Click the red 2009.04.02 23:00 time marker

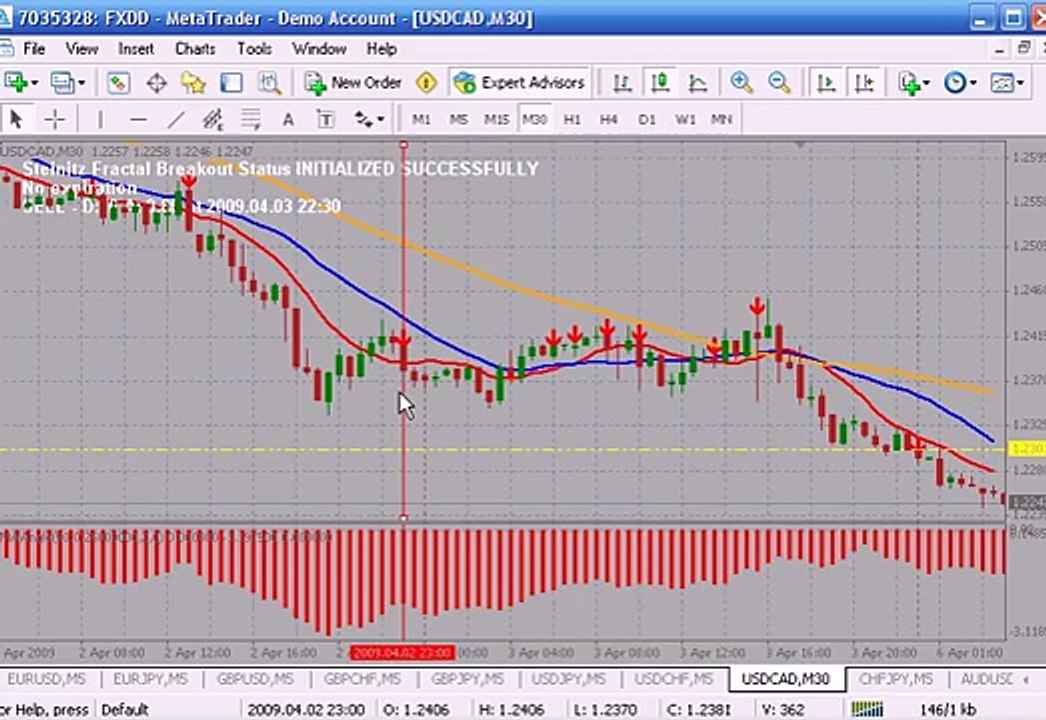point(402,652)
